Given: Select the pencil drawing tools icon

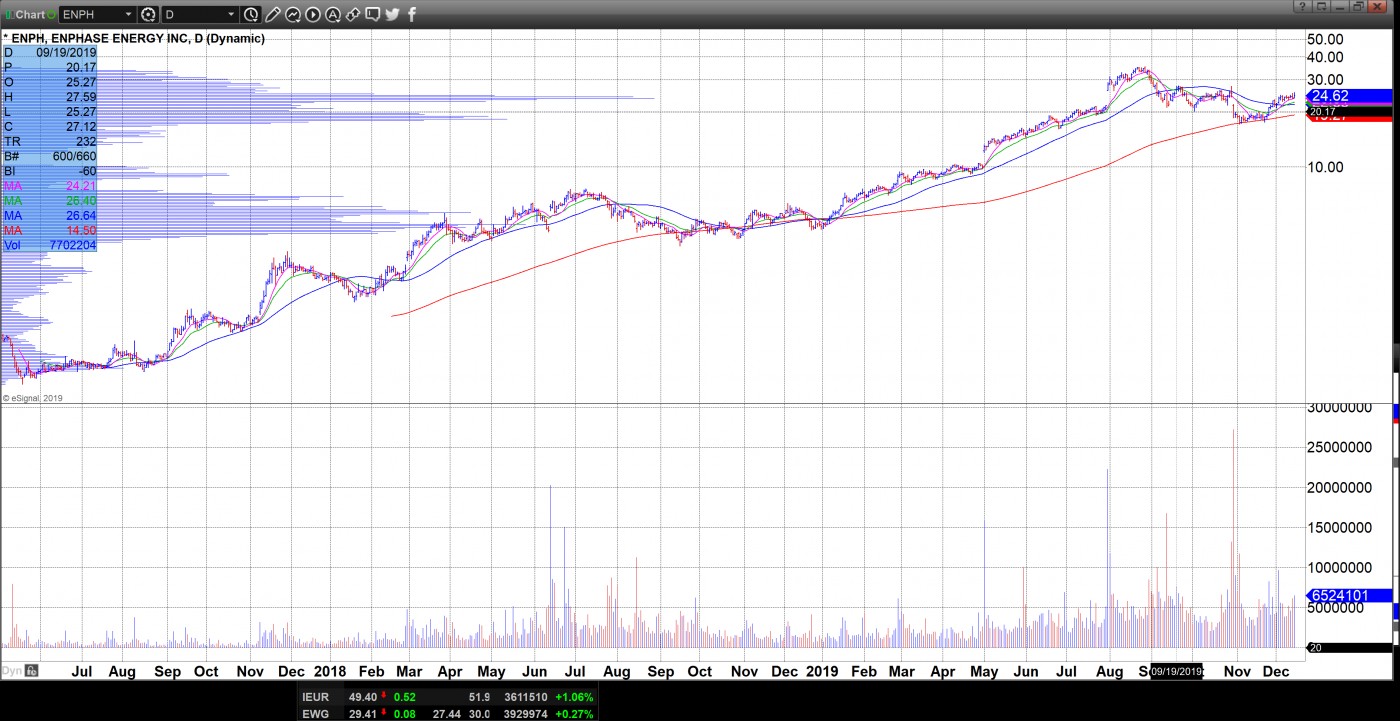Looking at the screenshot, I should point(273,14).
